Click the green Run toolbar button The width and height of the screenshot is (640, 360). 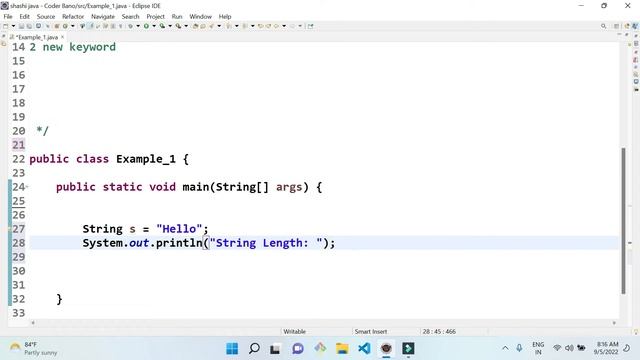pos(146,26)
